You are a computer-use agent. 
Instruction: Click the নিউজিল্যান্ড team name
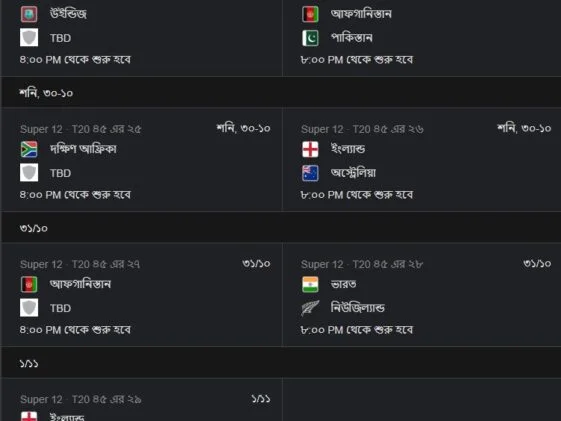click(357, 308)
